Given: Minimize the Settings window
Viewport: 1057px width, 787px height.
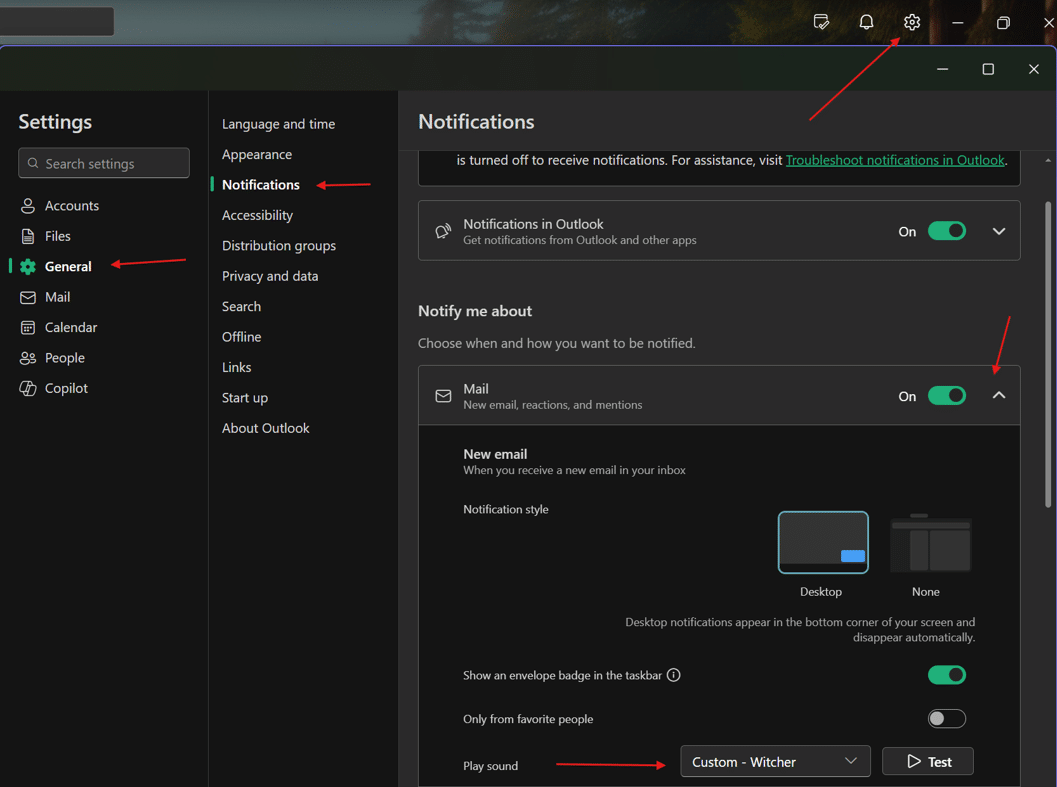Looking at the screenshot, I should (942, 69).
